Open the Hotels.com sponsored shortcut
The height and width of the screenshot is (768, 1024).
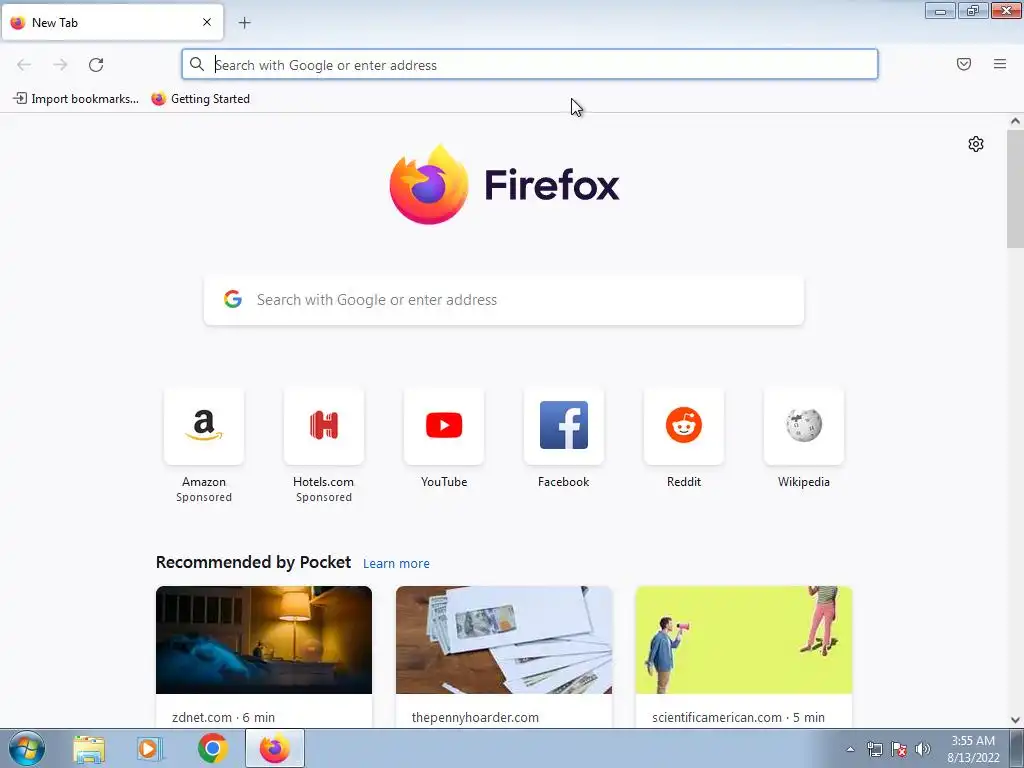324,426
